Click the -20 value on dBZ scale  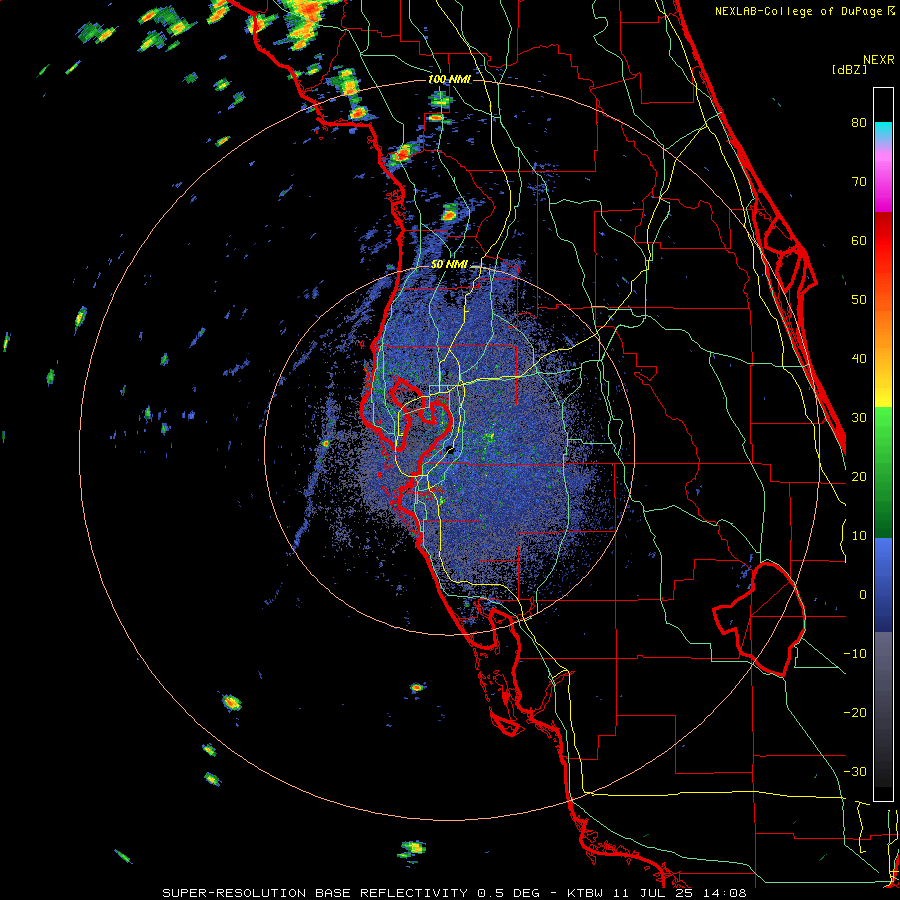[855, 713]
